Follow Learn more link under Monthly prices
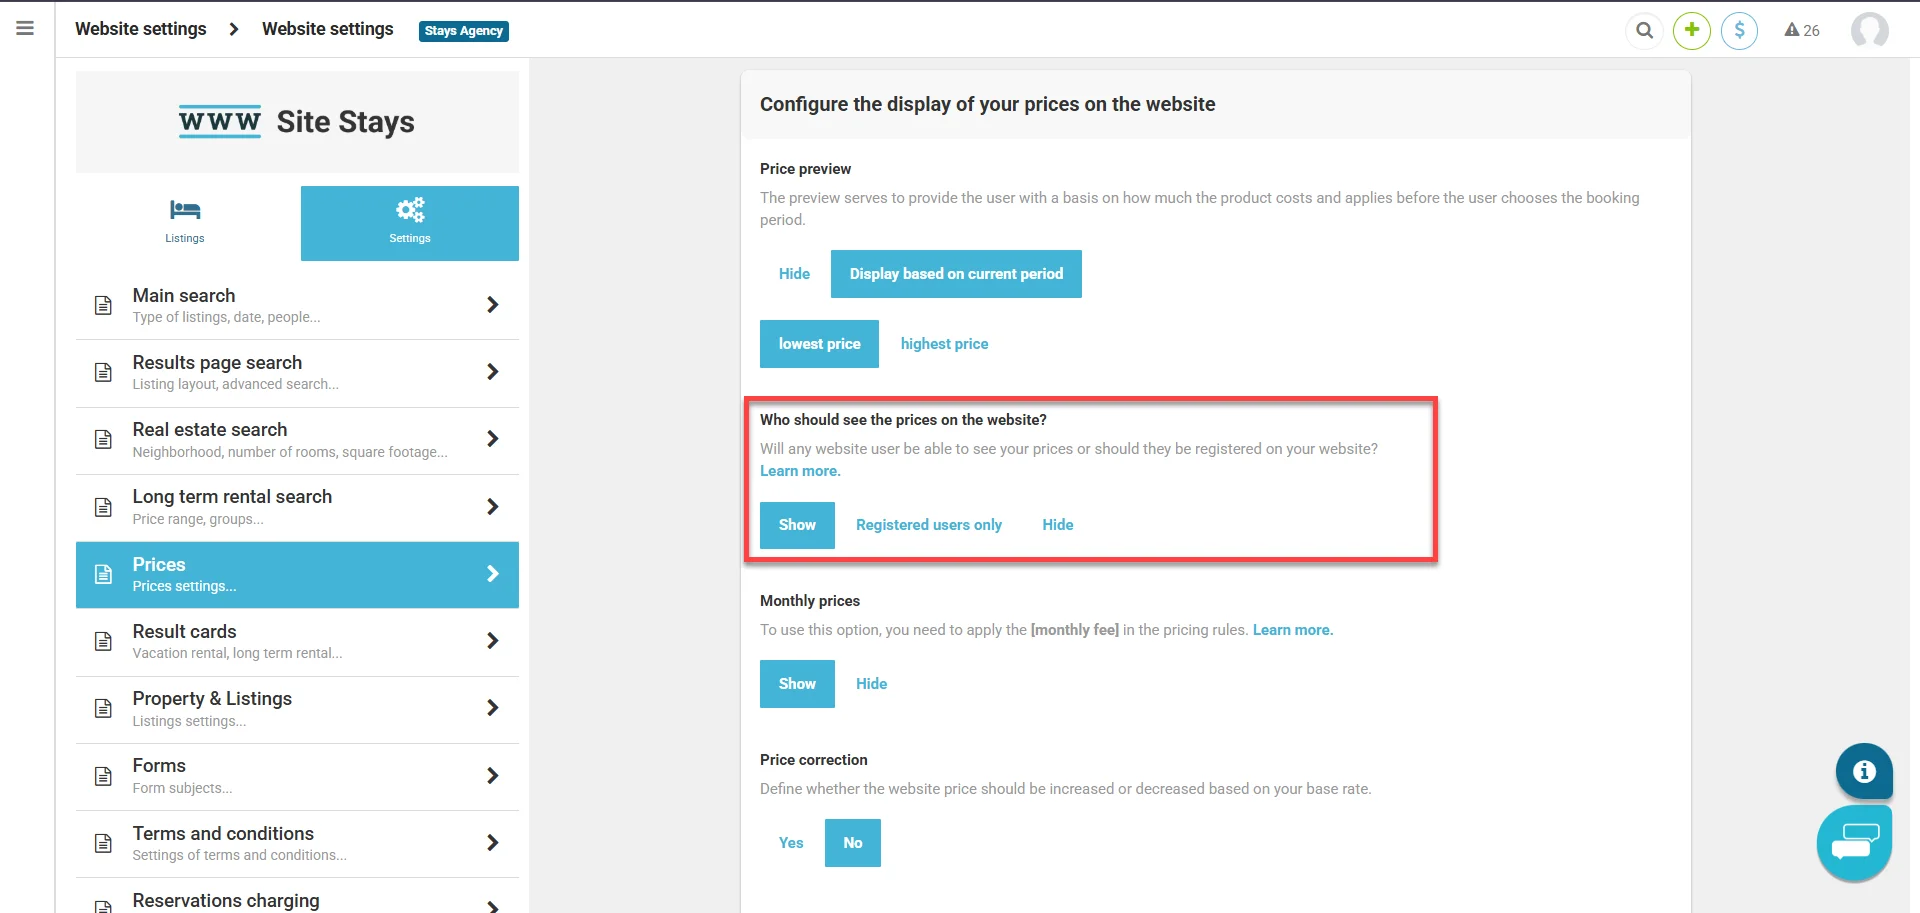 [1292, 630]
